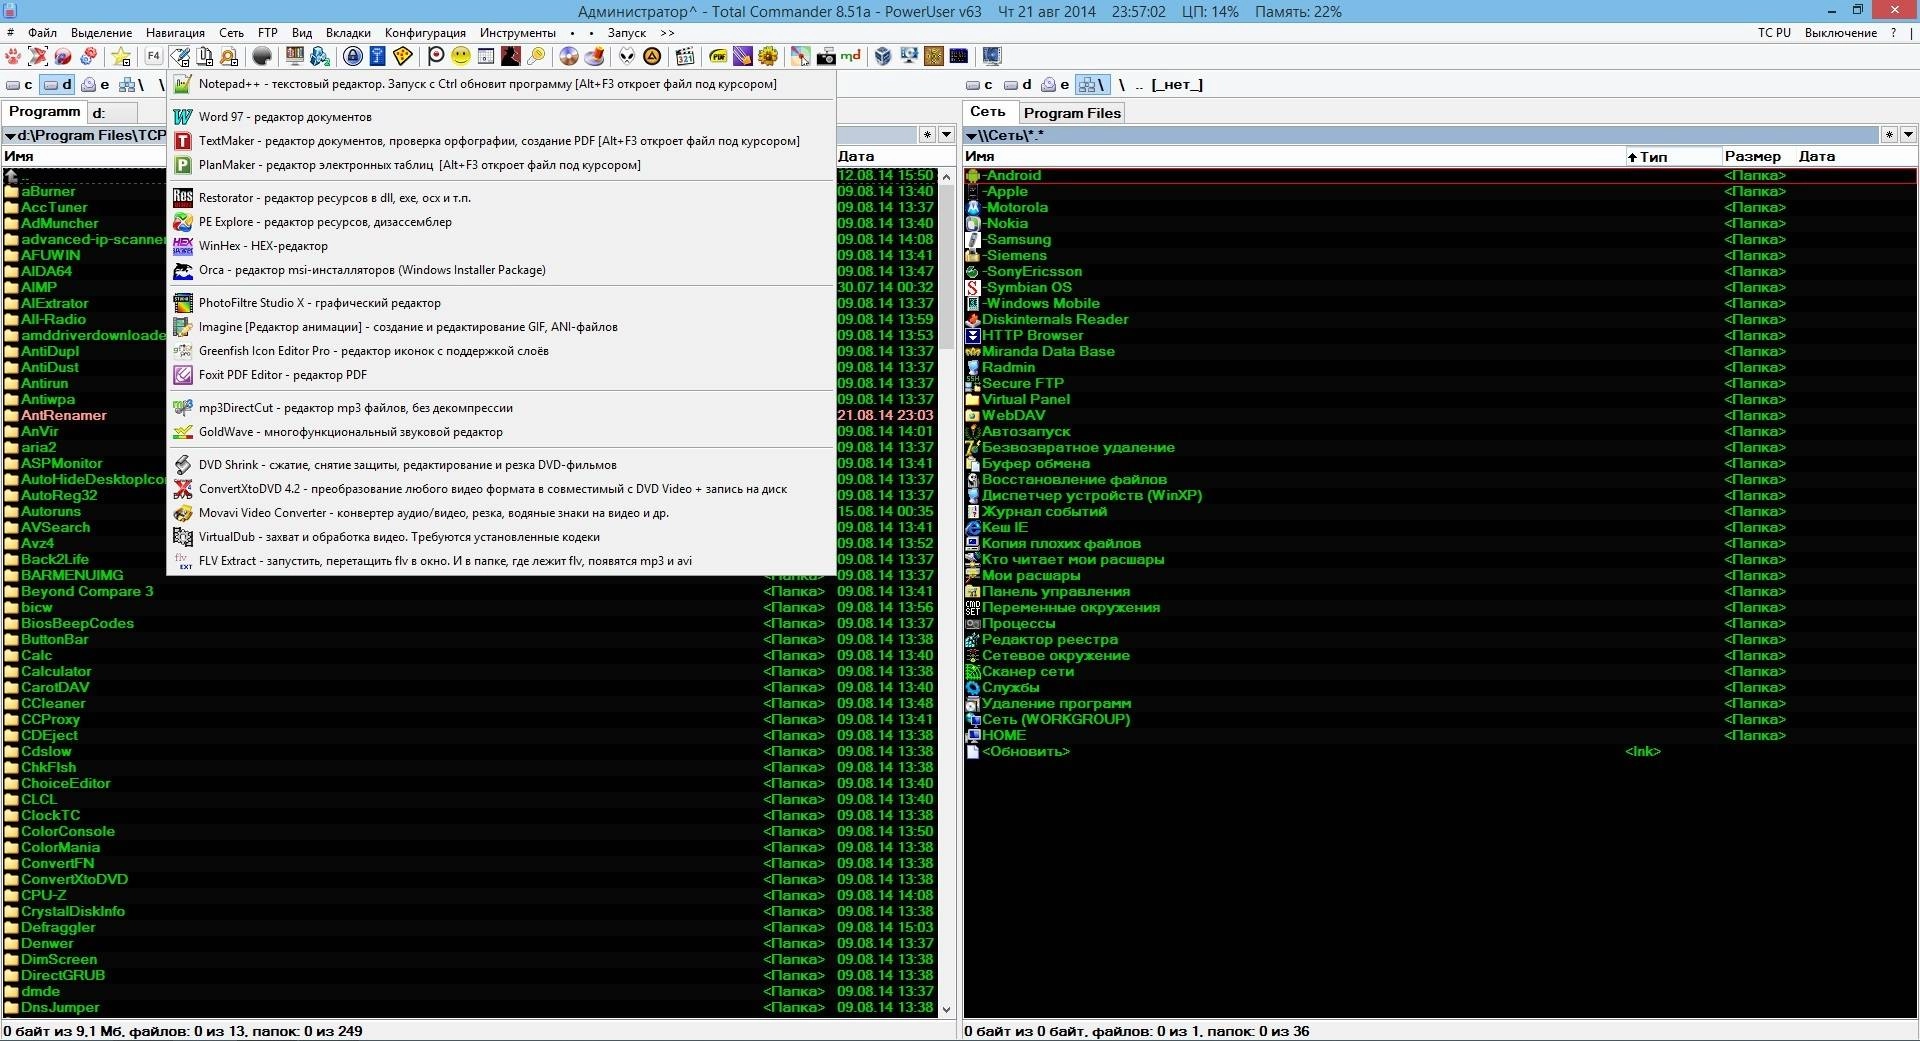1920x1041 pixels.
Task: Click left panel scroll down arrow
Action: coord(947,1010)
